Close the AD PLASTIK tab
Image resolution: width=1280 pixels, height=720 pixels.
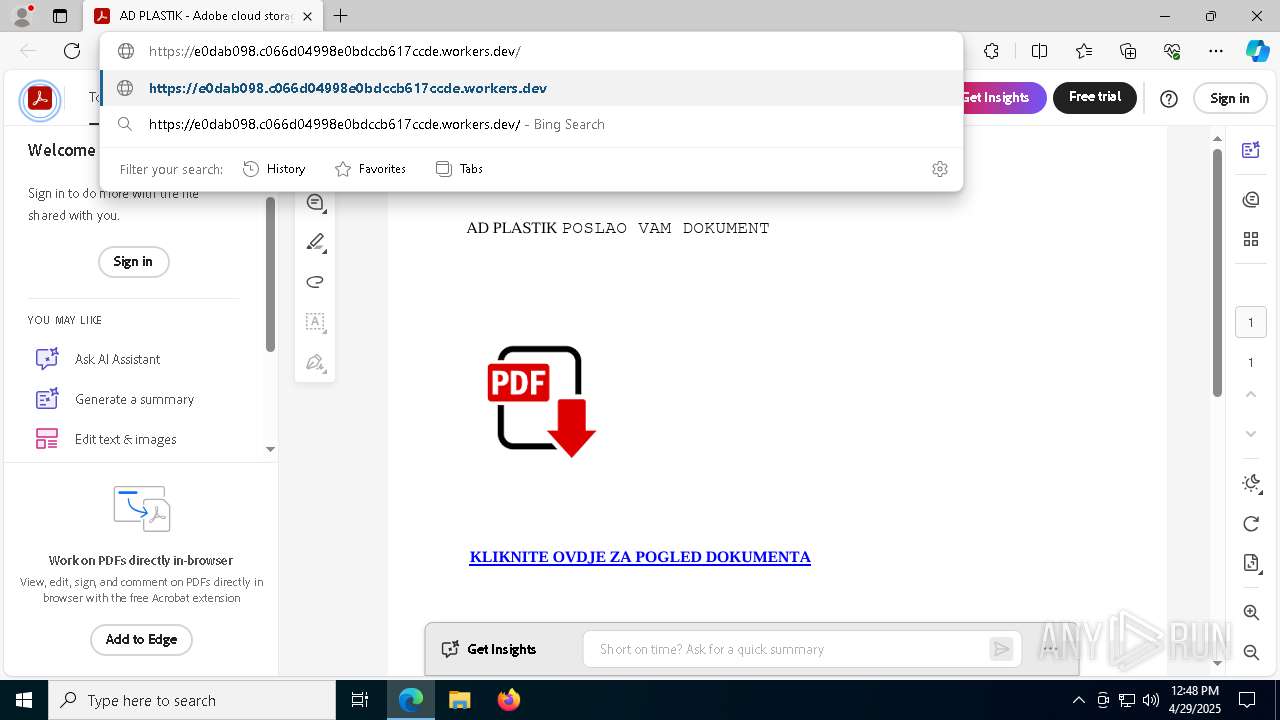point(307,16)
